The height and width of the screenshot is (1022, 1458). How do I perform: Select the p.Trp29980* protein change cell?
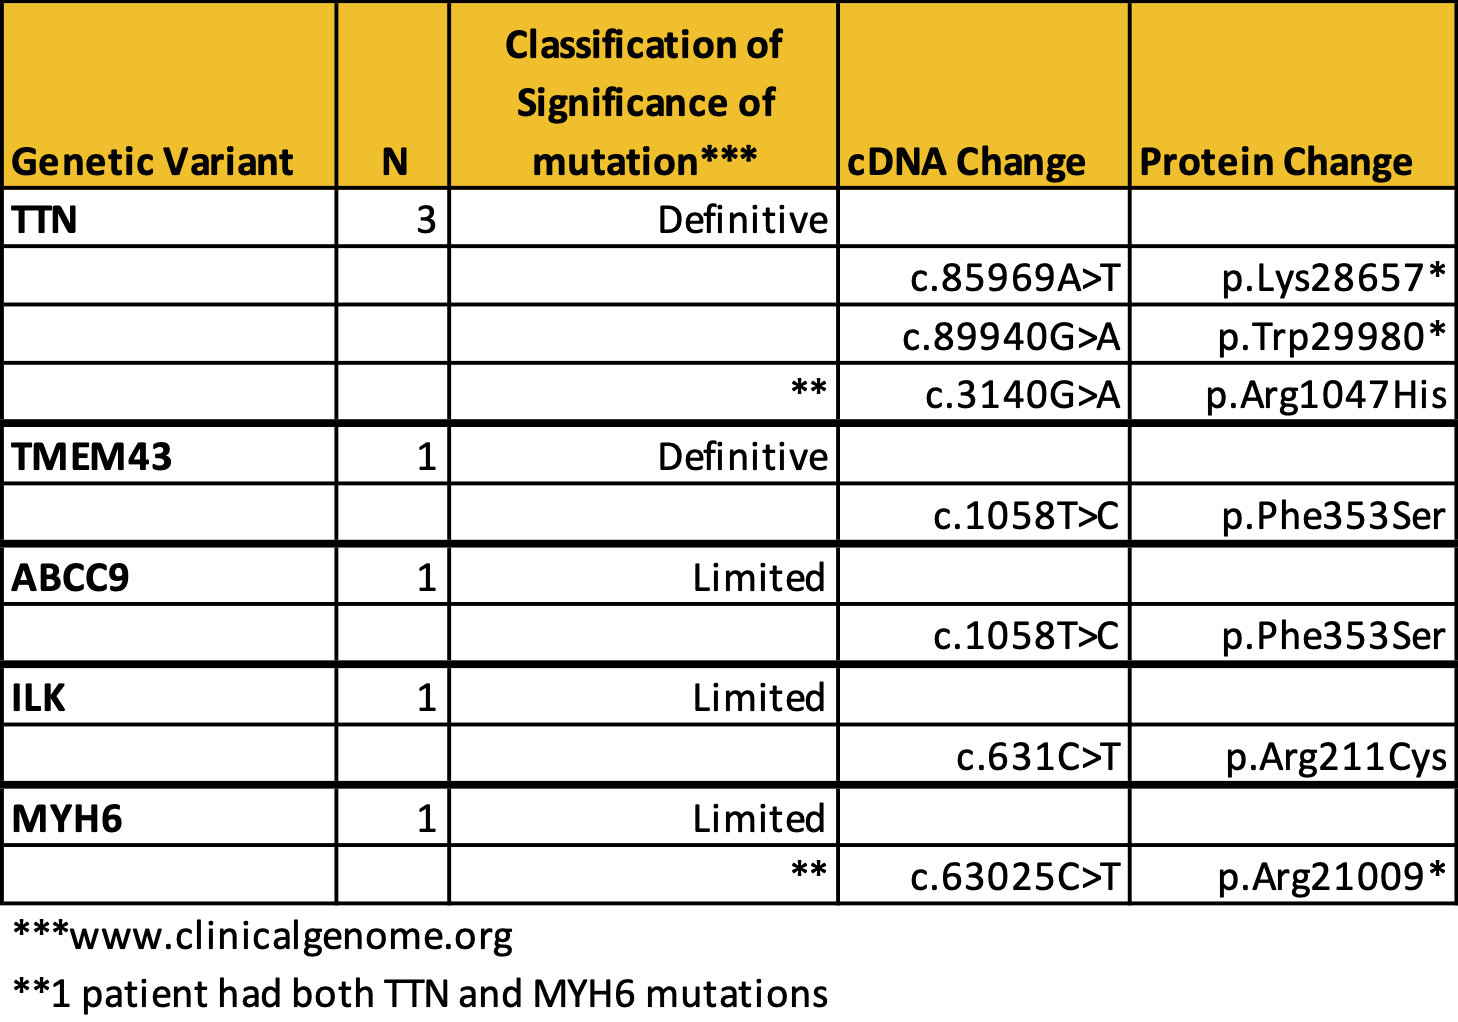(1331, 336)
